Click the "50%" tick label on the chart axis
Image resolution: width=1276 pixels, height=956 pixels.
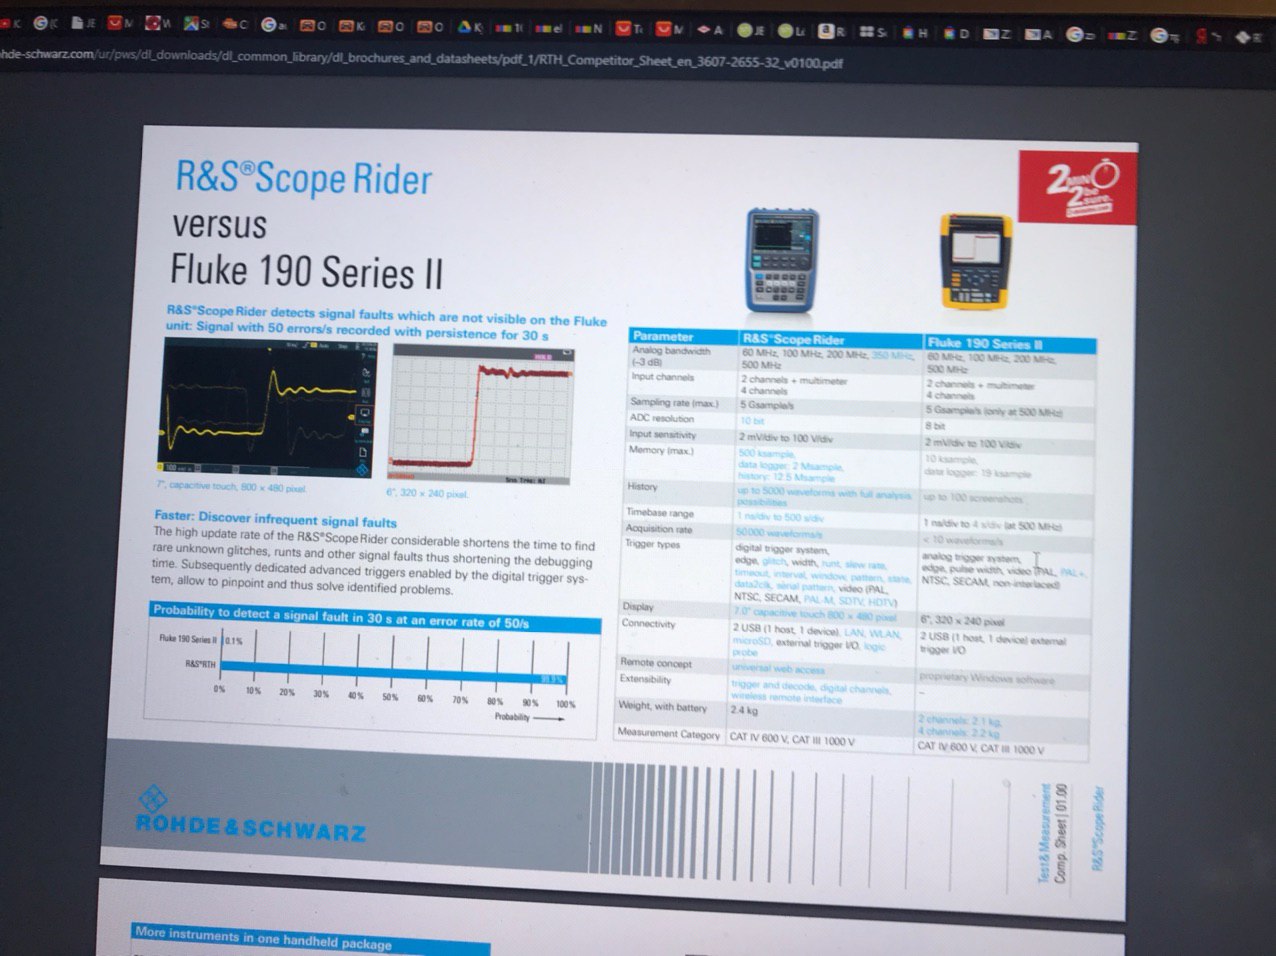[x=390, y=697]
